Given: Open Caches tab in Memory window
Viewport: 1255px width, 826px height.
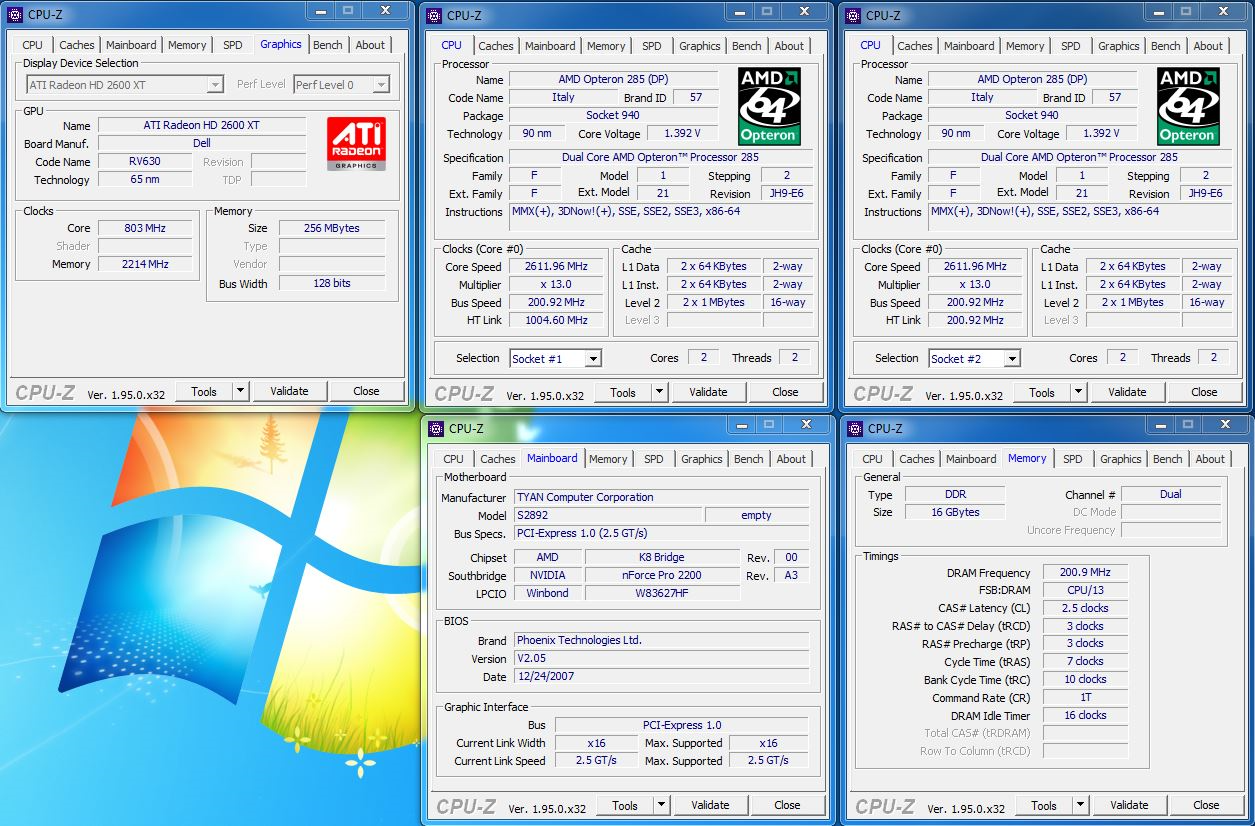Looking at the screenshot, I should pyautogui.click(x=916, y=459).
